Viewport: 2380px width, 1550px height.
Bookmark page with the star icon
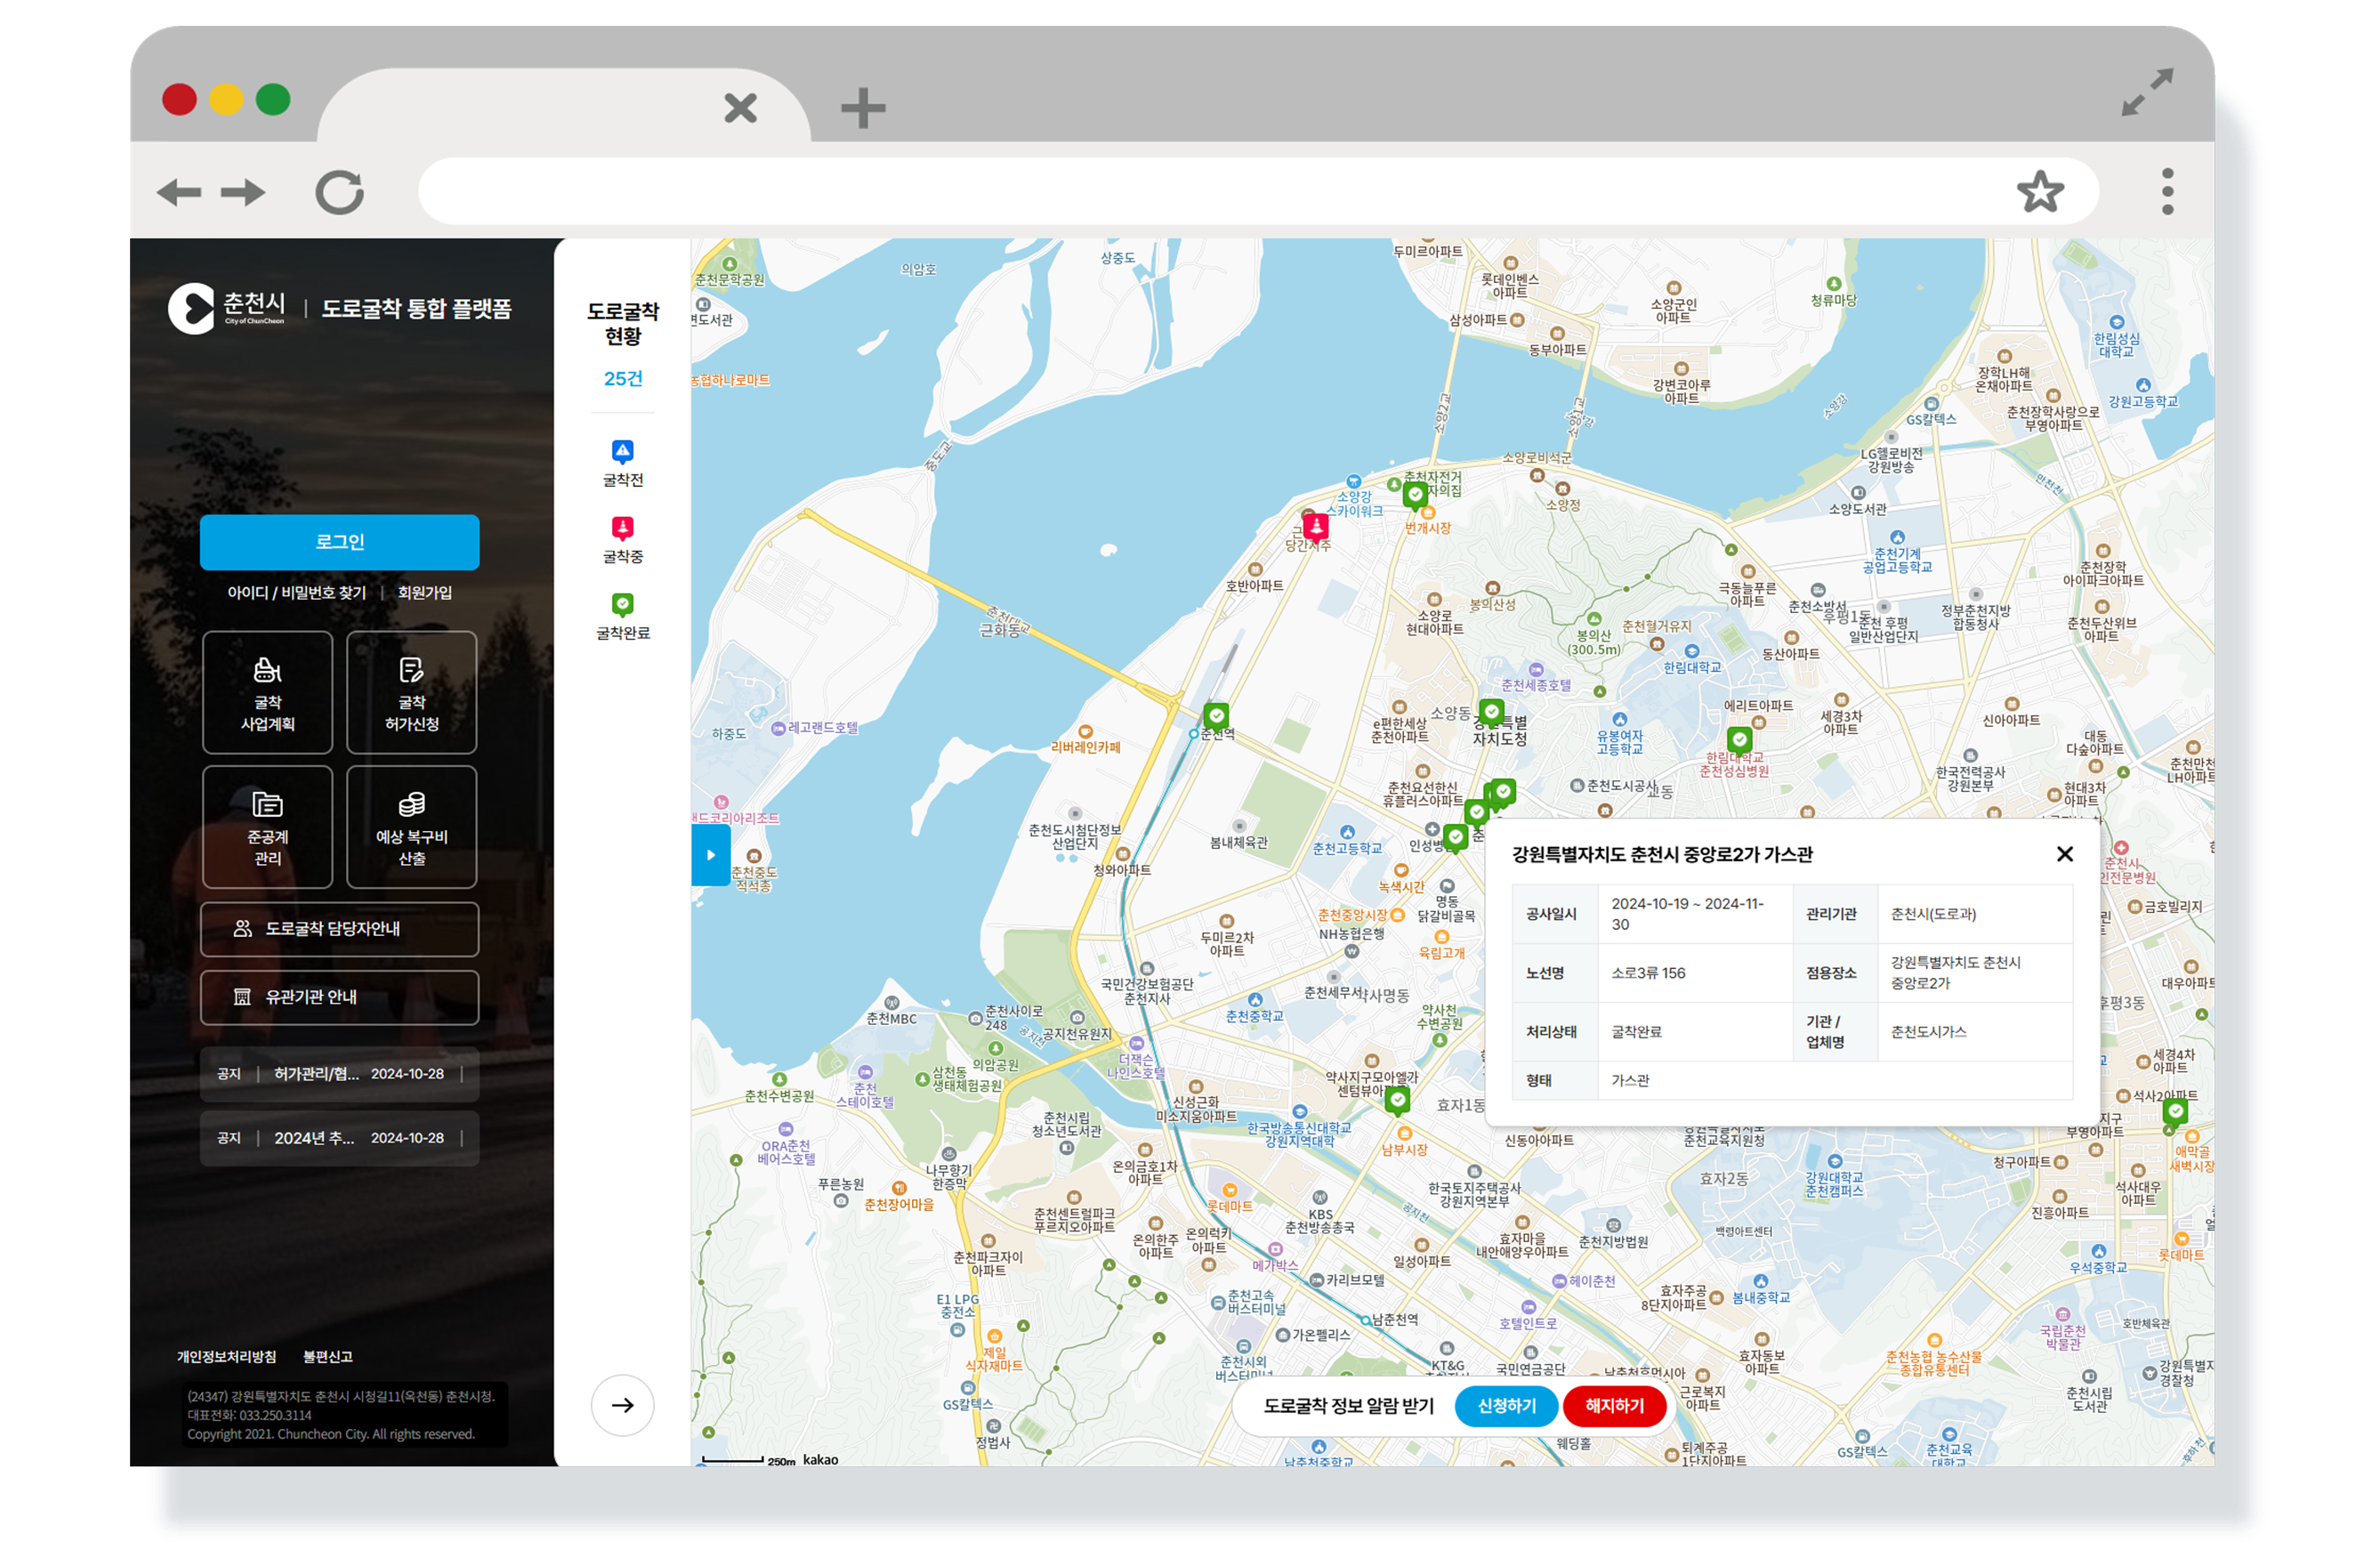[x=2040, y=192]
